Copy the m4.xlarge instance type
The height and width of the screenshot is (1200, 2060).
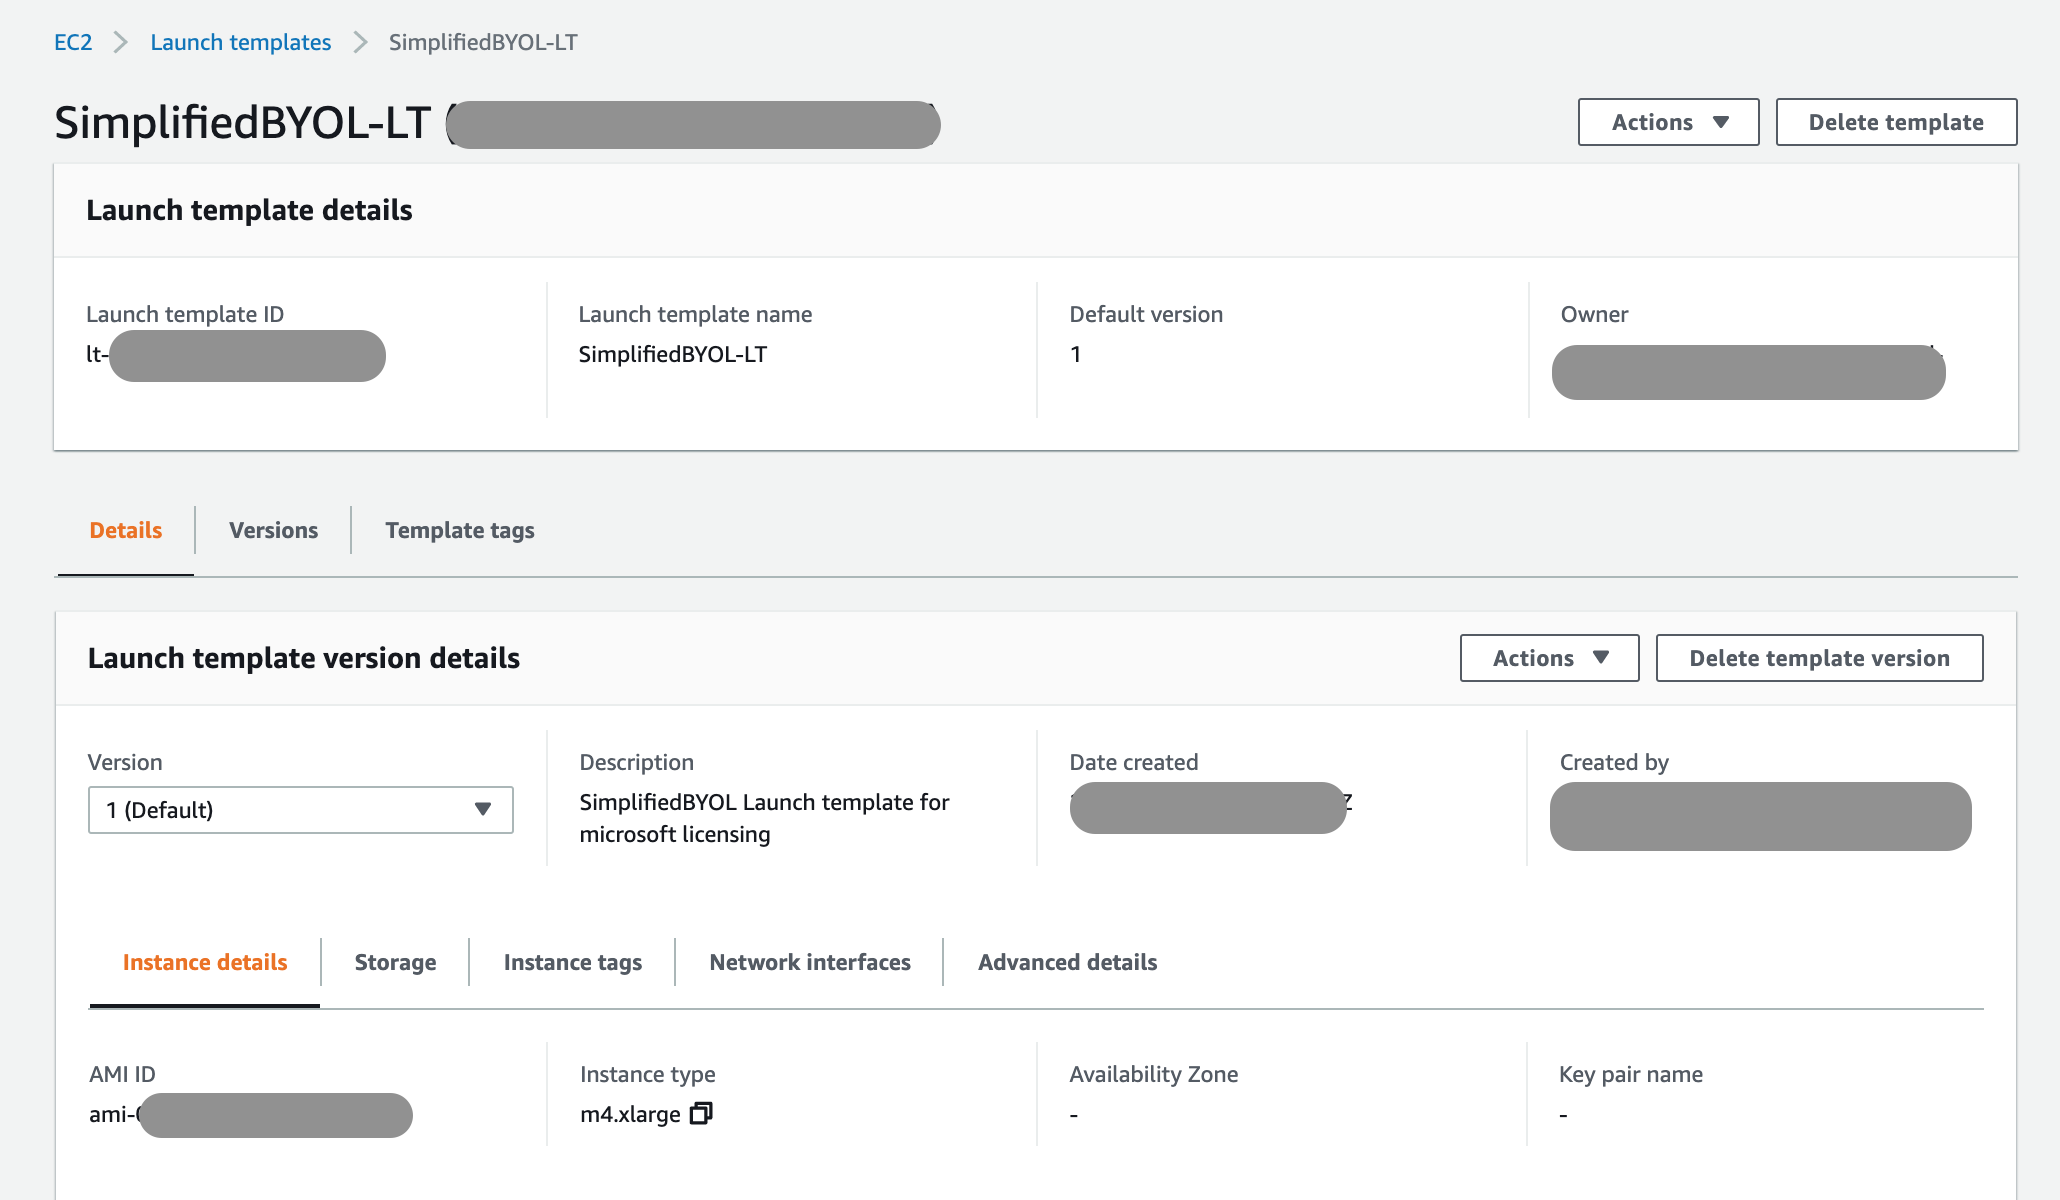pos(701,1113)
